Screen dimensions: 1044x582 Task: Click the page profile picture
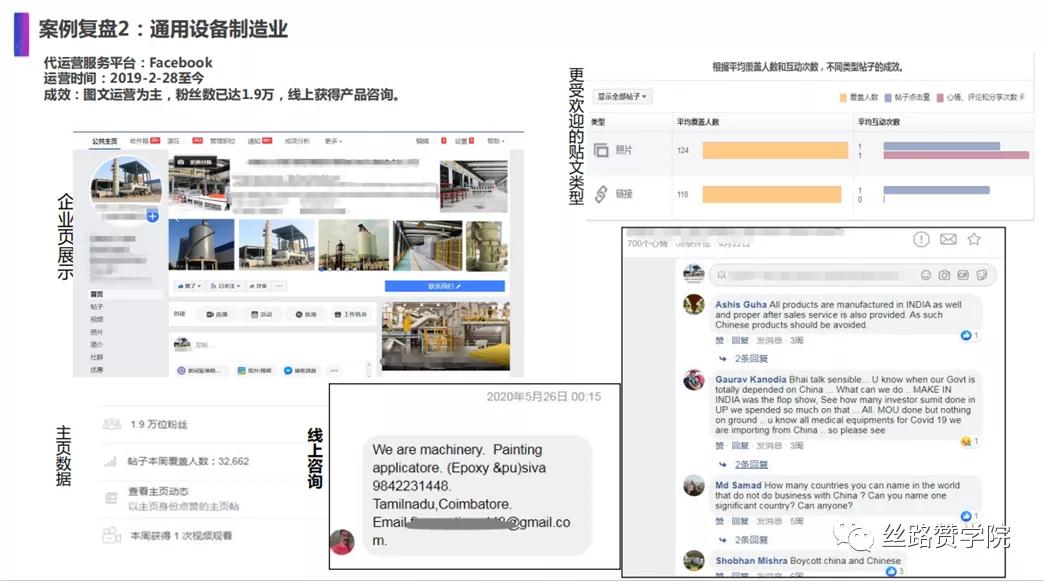click(127, 181)
